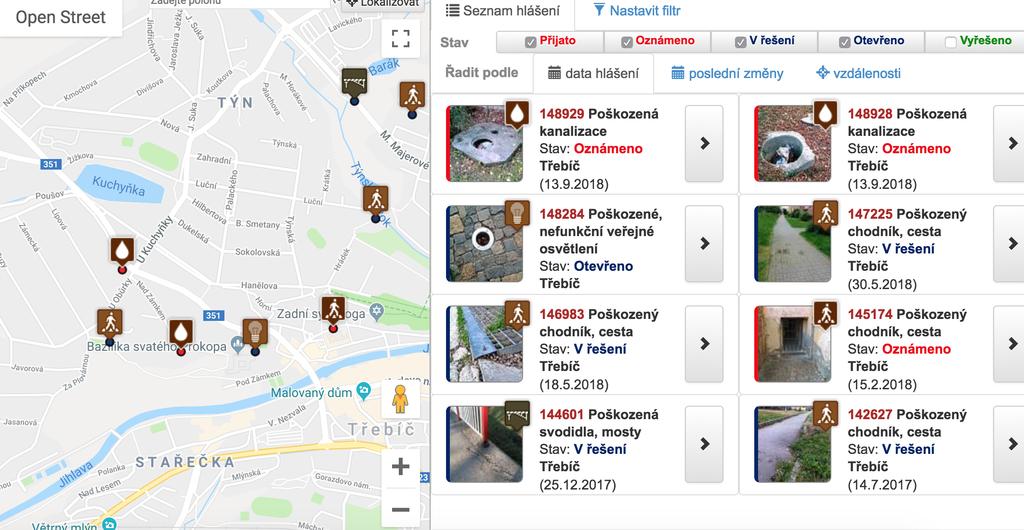Open report number 146983 link
The height and width of the screenshot is (530, 1024).
point(562,315)
